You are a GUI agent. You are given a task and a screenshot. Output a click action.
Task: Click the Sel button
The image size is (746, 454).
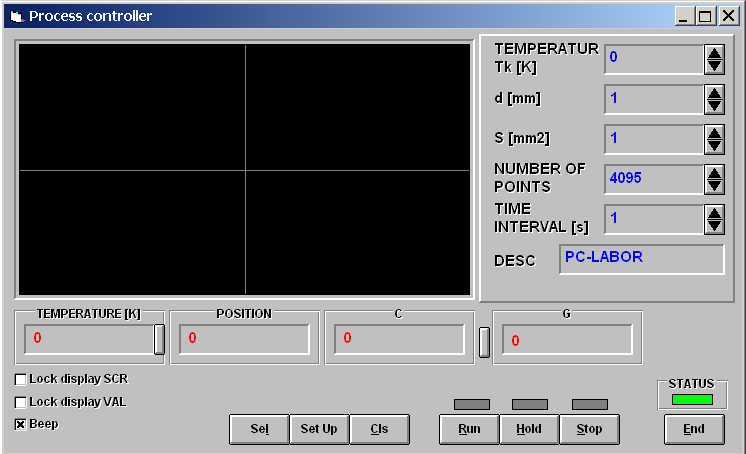pos(259,429)
